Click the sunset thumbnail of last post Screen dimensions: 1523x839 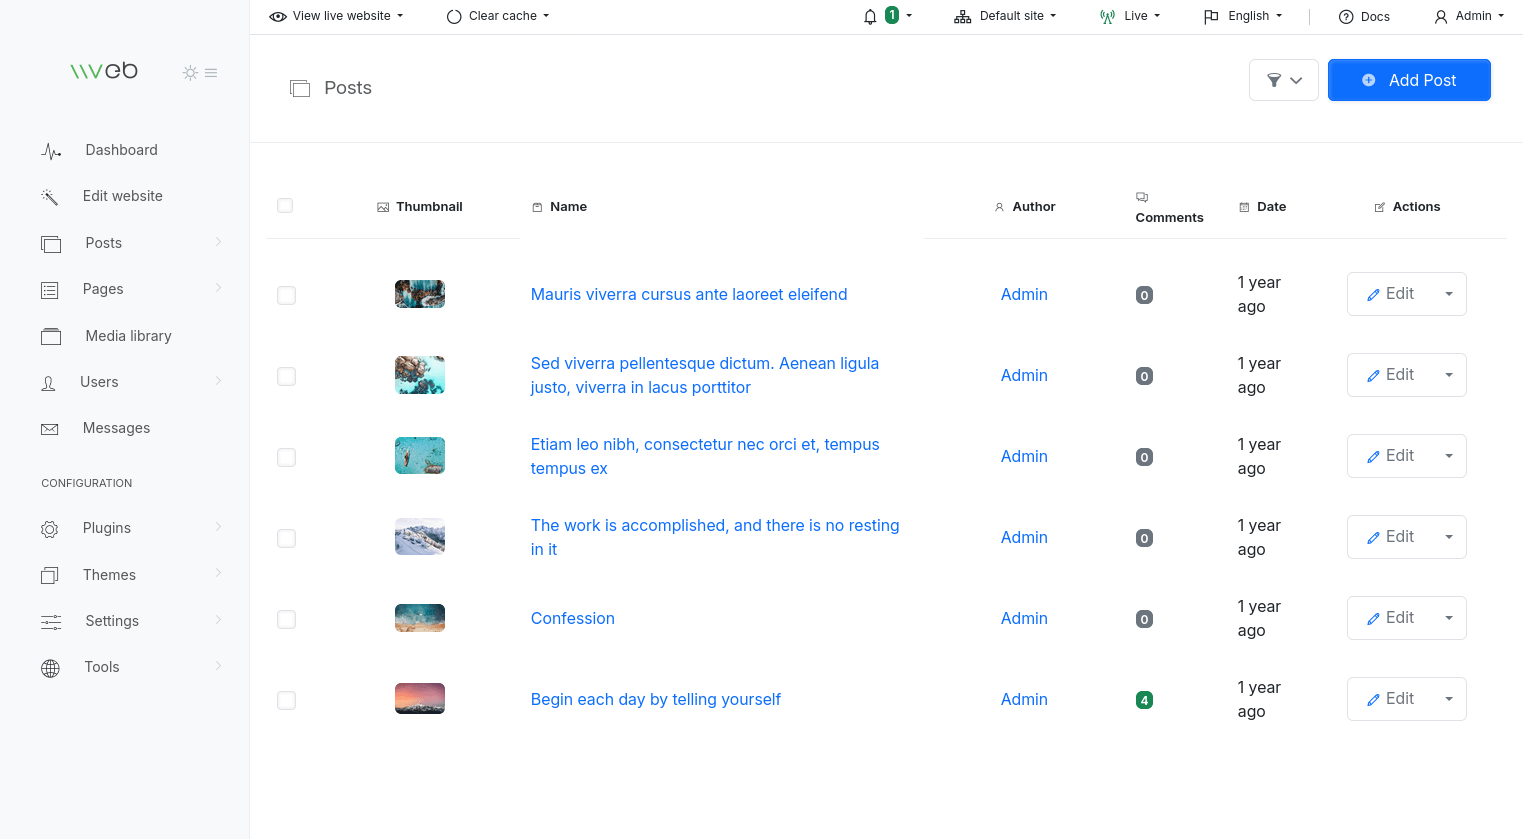420,699
